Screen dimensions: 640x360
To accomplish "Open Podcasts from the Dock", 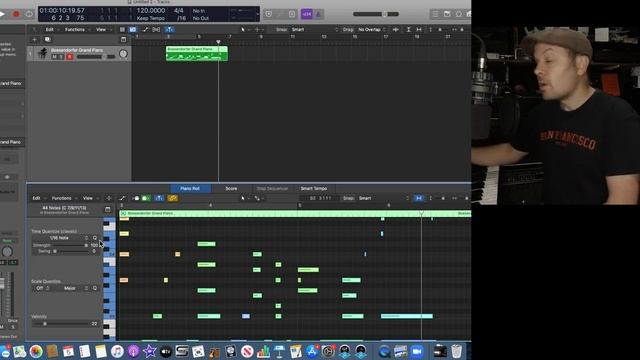I will point(133,351).
